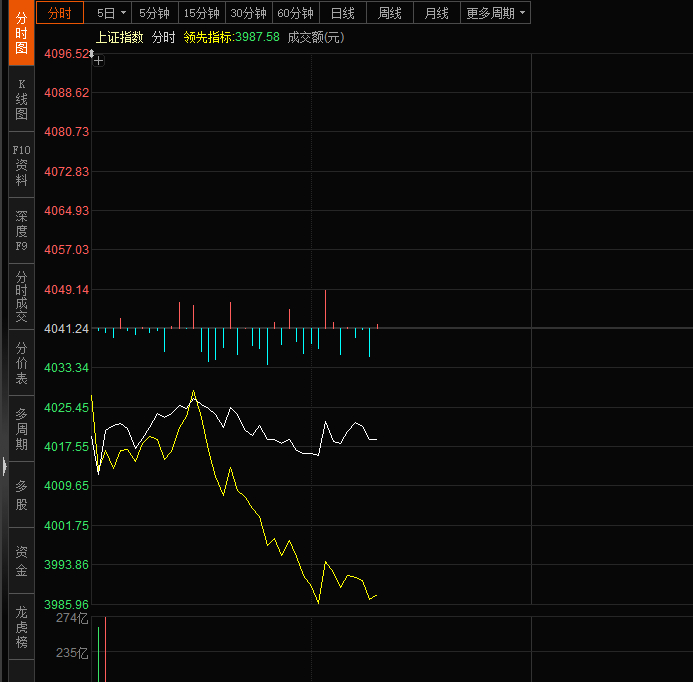
Task: Open F10资料 sidebar item
Action: pos(21,165)
